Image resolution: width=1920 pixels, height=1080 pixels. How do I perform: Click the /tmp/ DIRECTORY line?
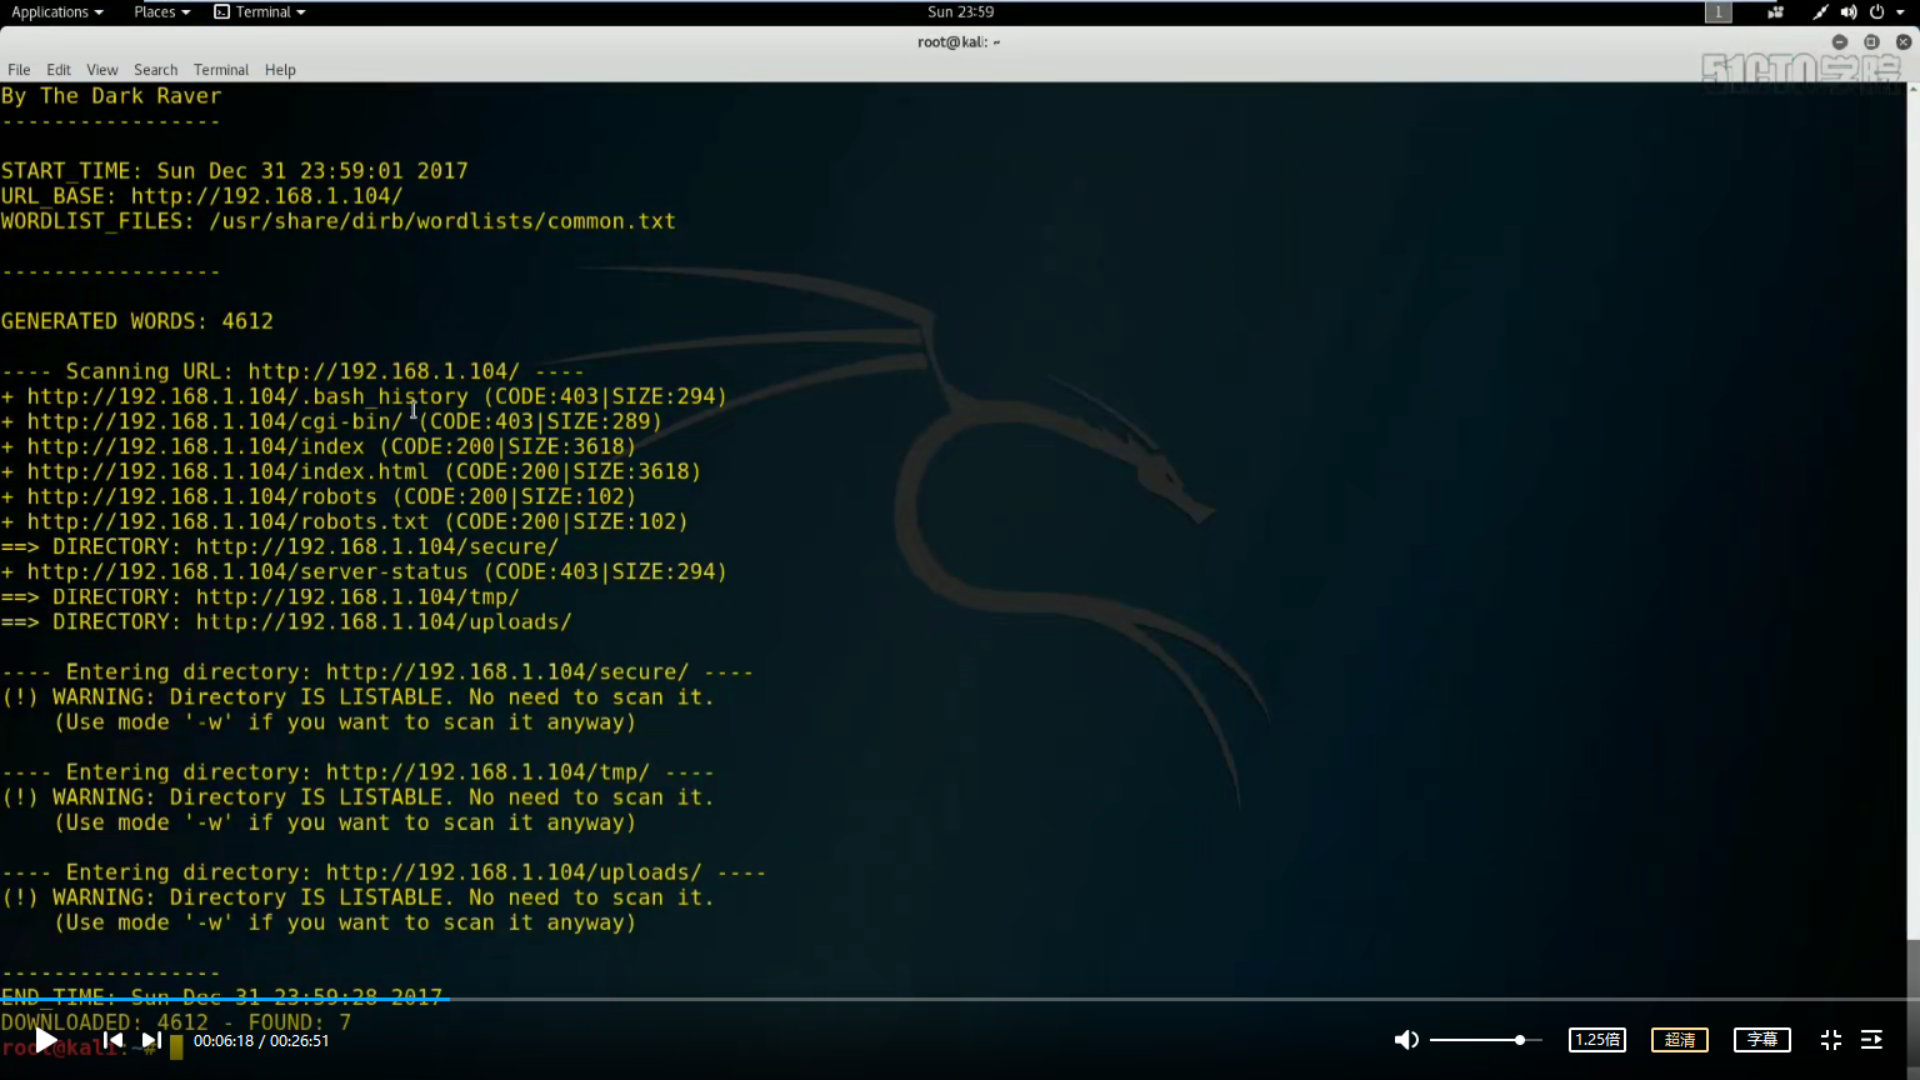[260, 597]
